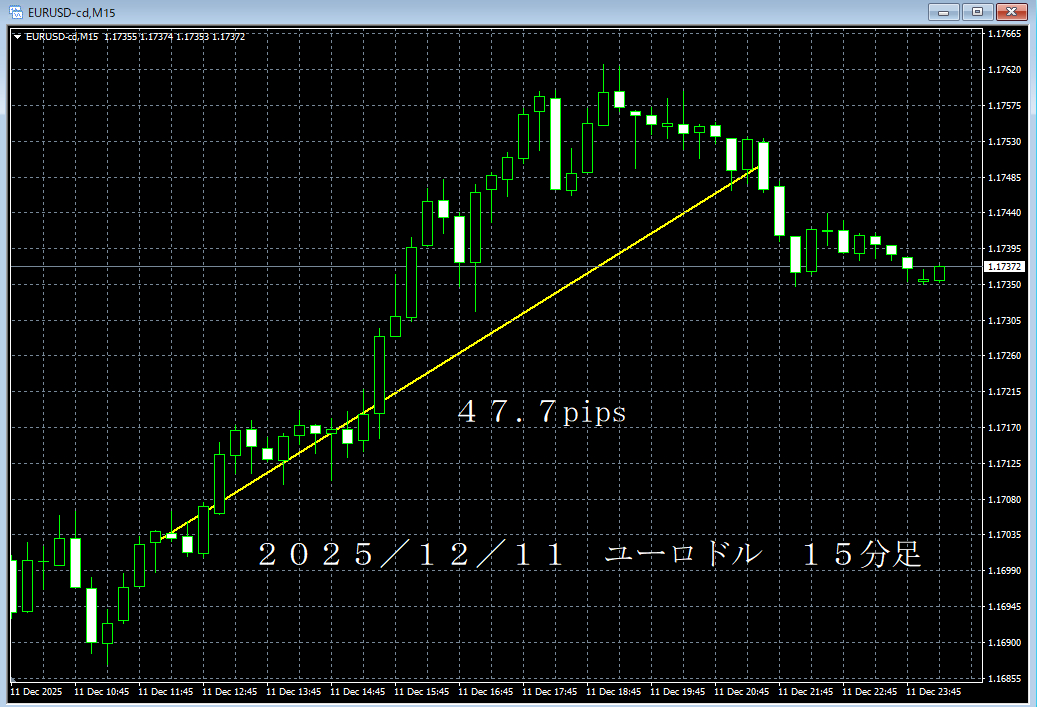This screenshot has height=707, width=1037.
Task: Maximize the EURUSD-cd,M15 chart window
Action: pos(977,12)
